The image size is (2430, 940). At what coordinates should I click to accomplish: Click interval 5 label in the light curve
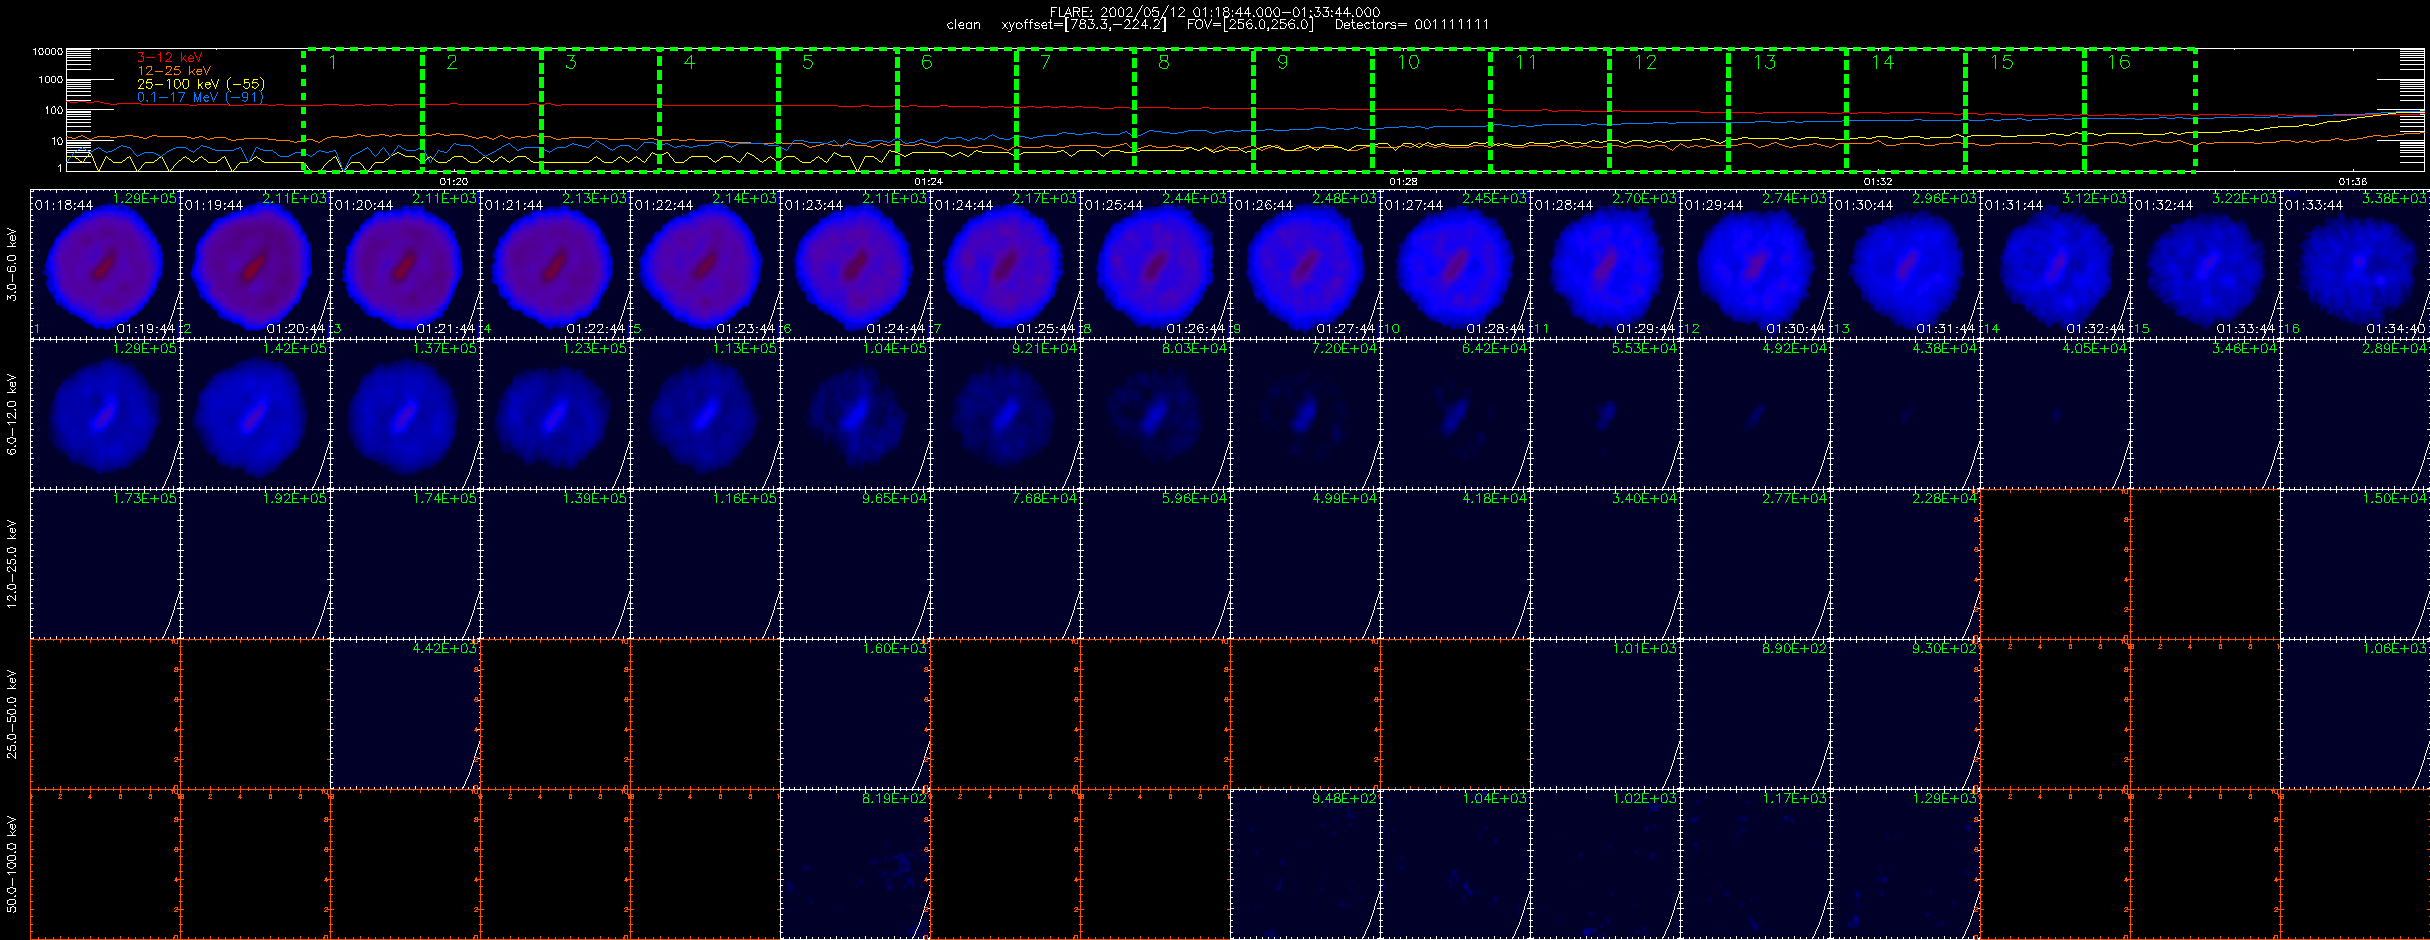point(808,62)
